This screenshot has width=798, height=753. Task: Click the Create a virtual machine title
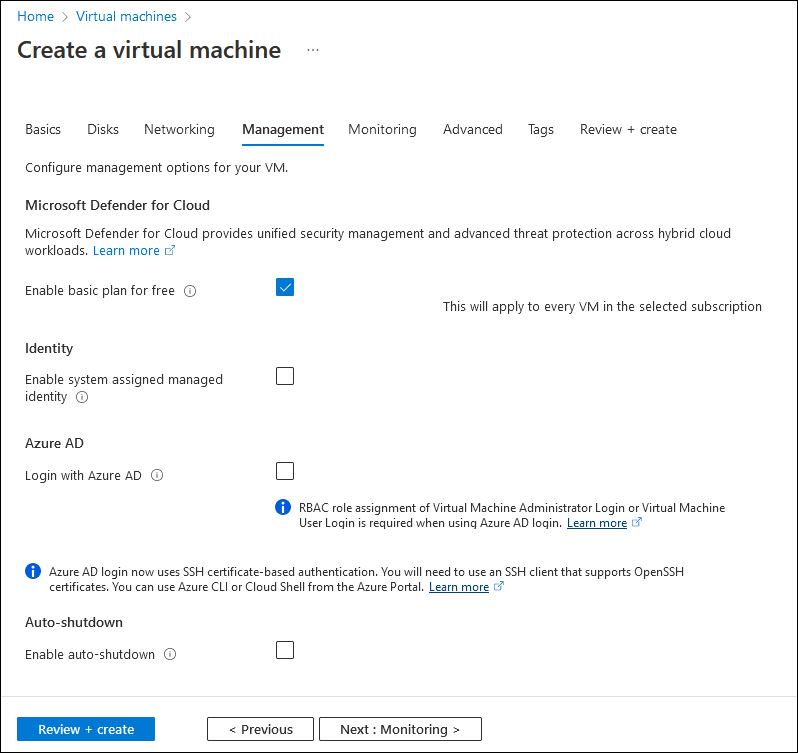point(149,50)
